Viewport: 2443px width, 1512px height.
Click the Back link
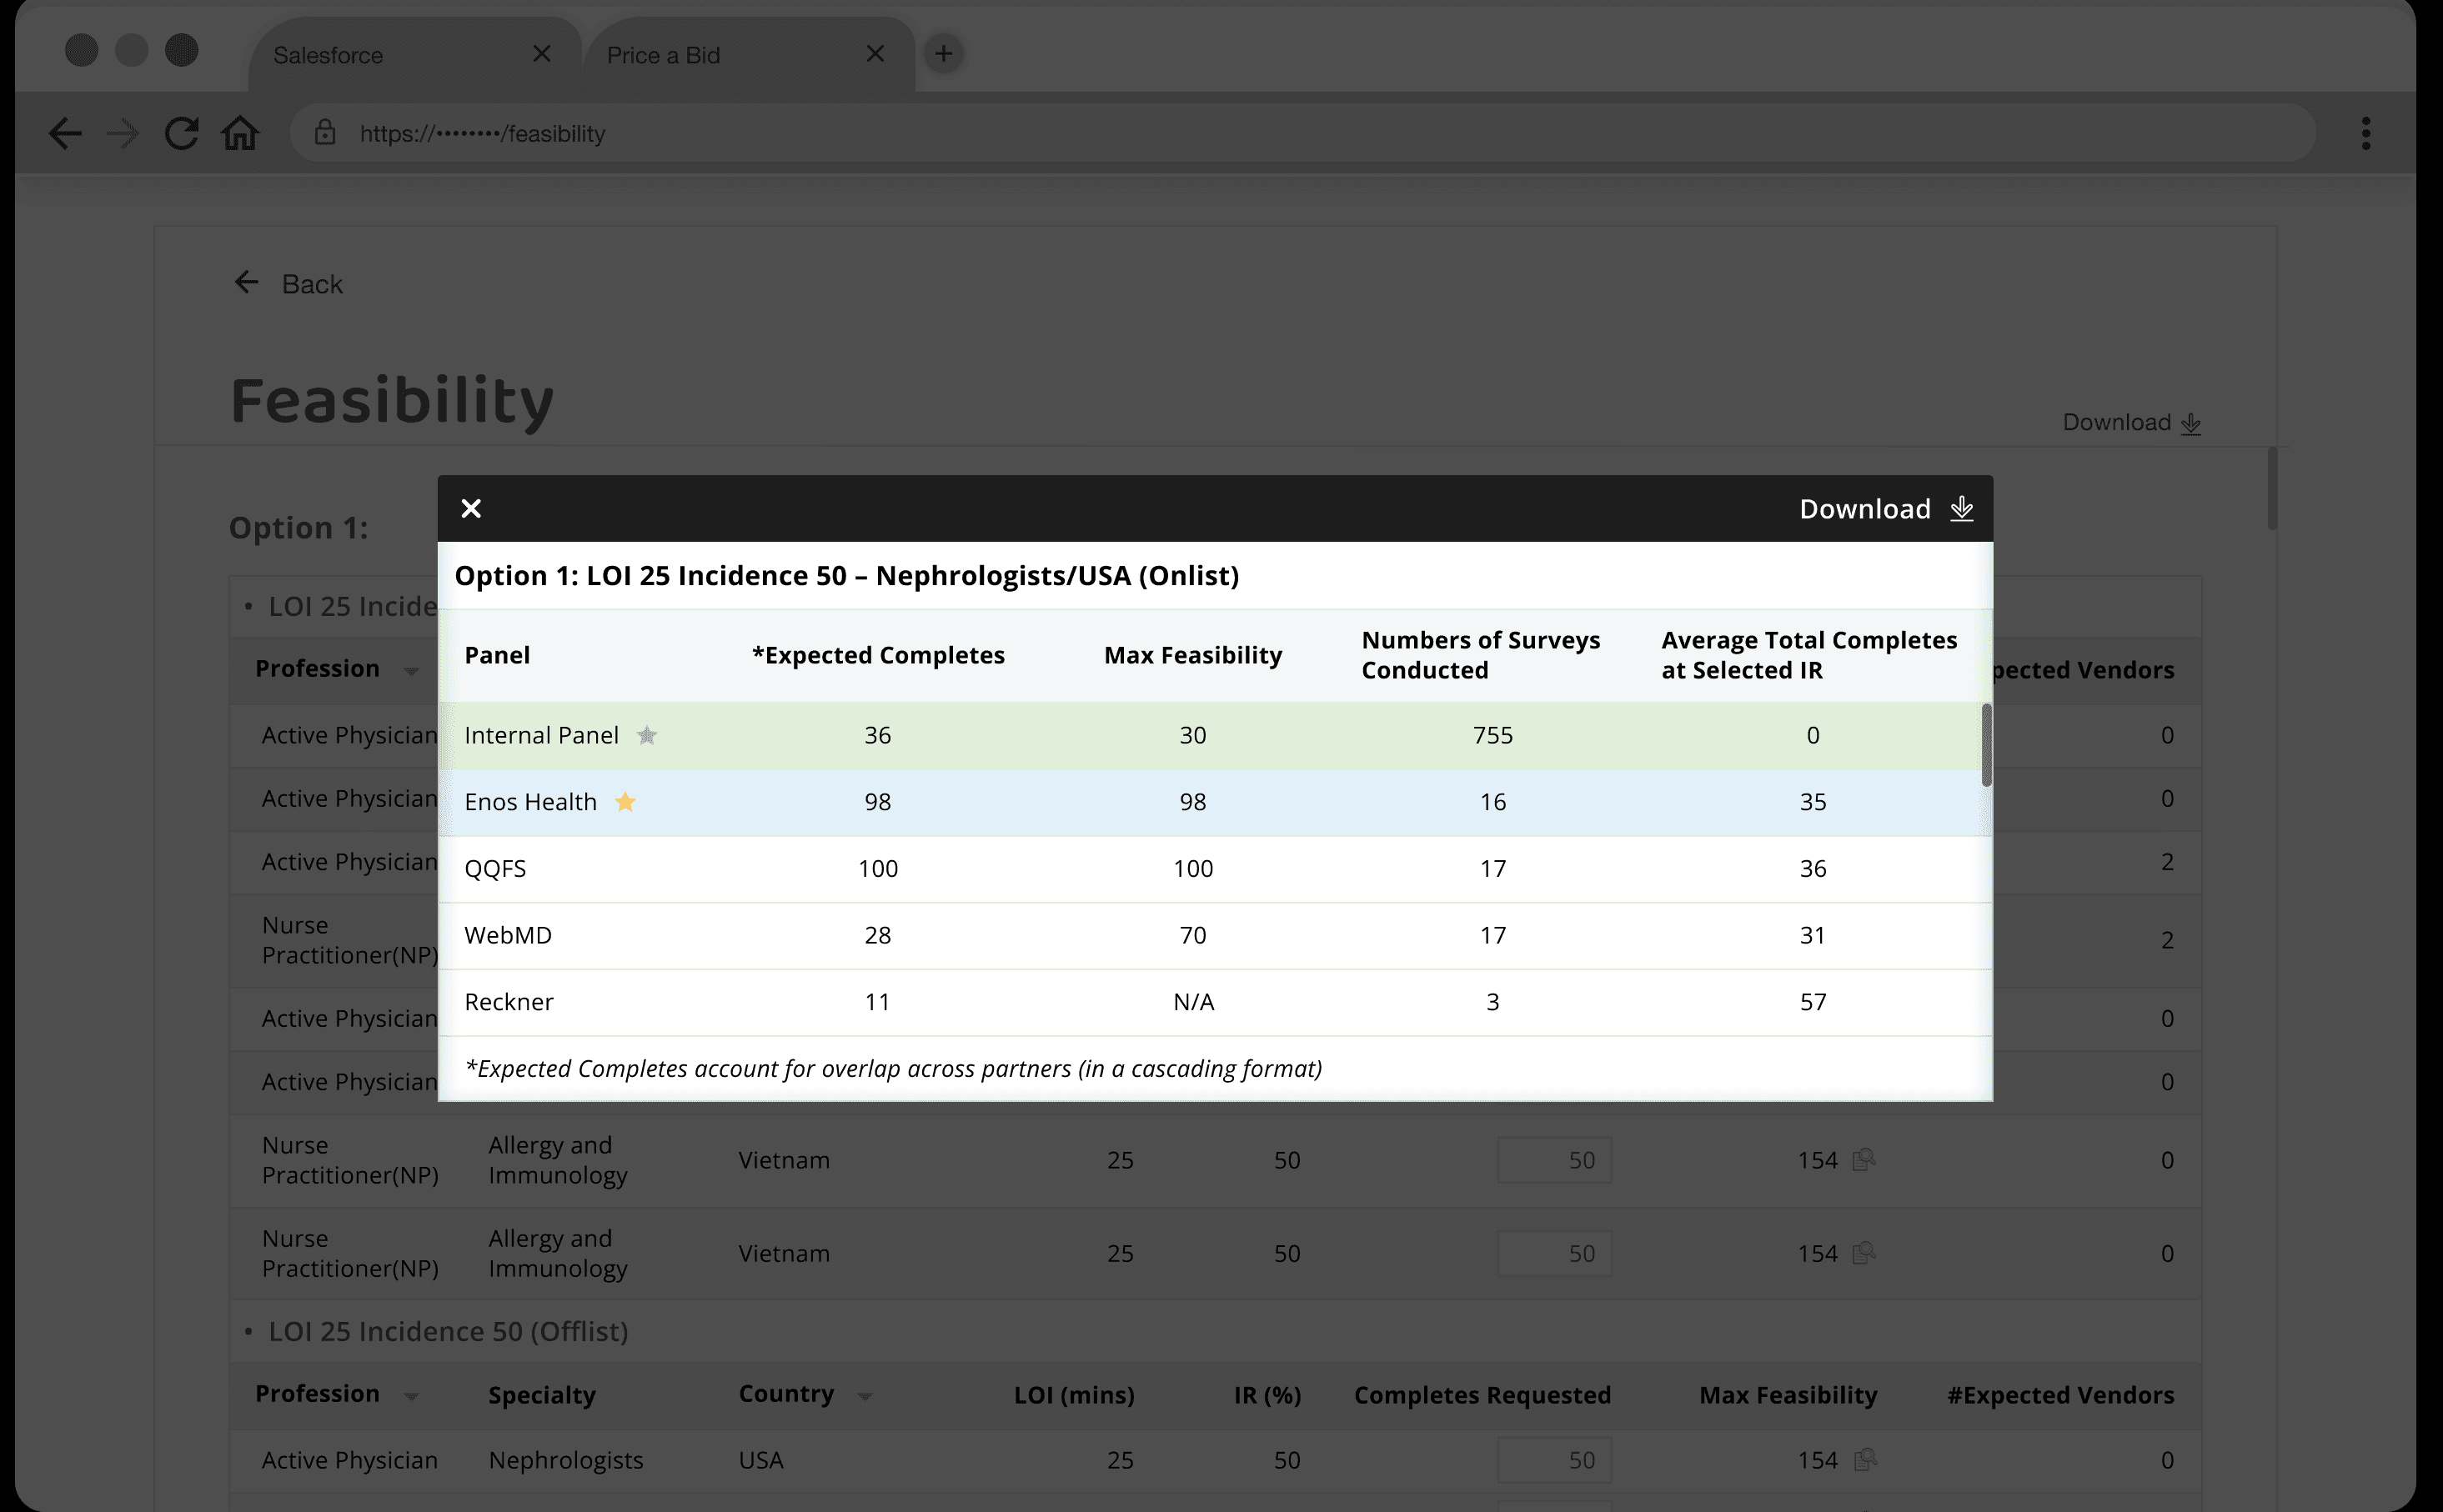[x=290, y=284]
